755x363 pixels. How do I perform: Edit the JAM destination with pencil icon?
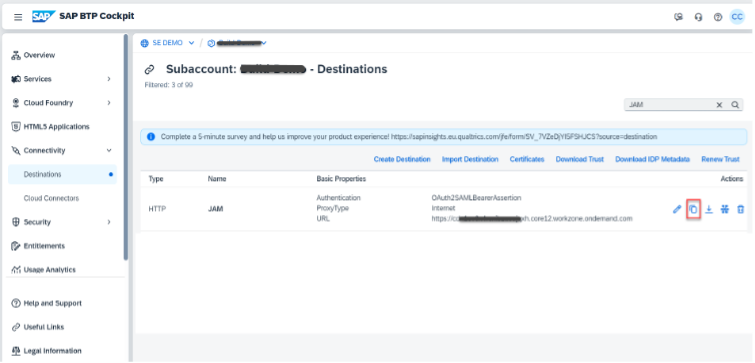tap(677, 209)
